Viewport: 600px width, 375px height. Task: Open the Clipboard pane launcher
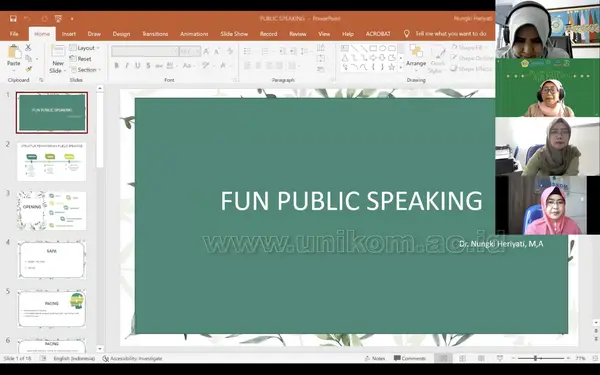pos(41,80)
